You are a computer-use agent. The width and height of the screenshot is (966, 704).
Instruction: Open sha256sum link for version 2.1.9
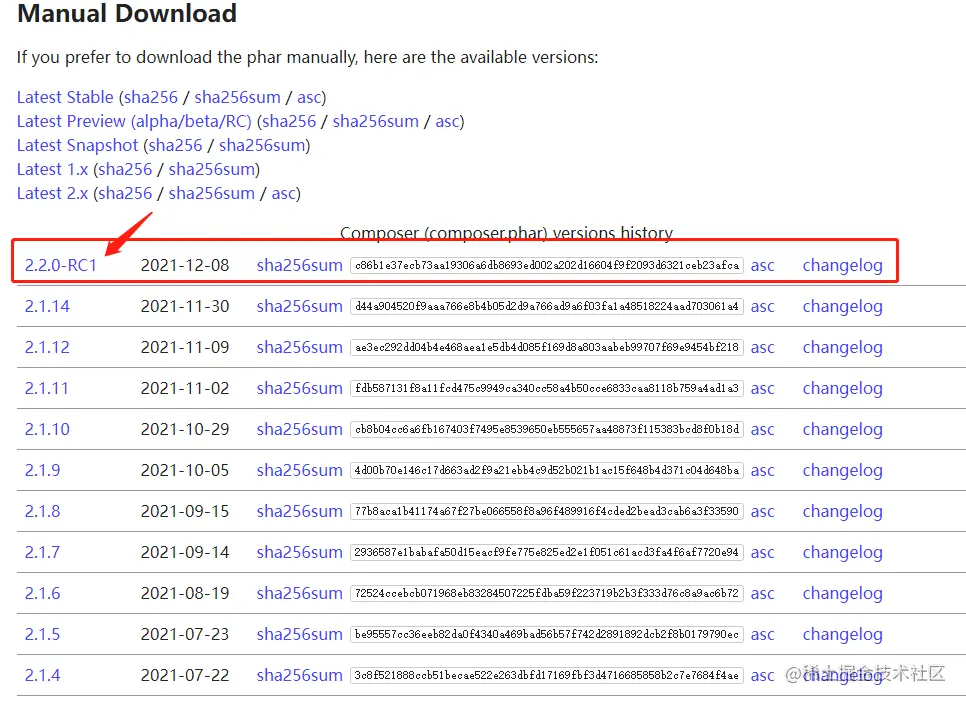[x=299, y=471]
